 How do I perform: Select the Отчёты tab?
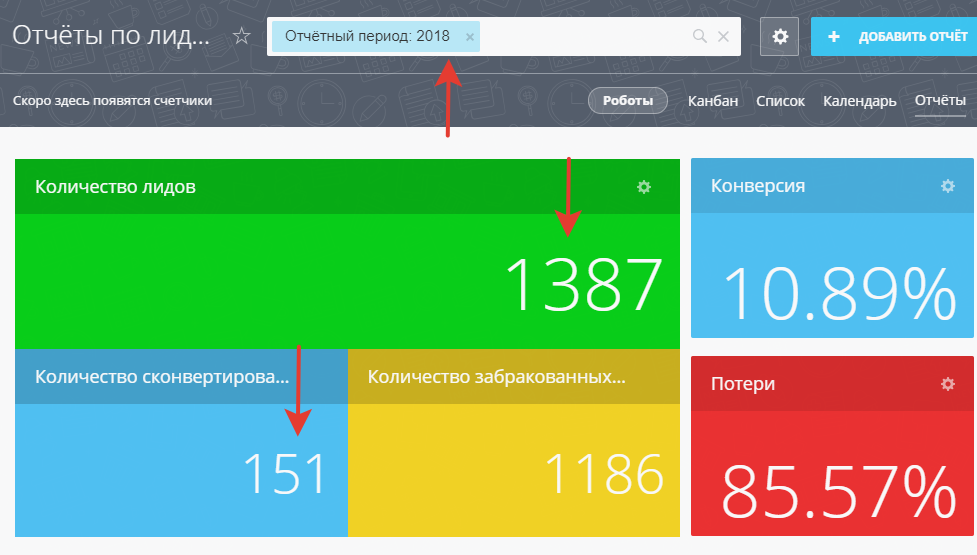940,101
